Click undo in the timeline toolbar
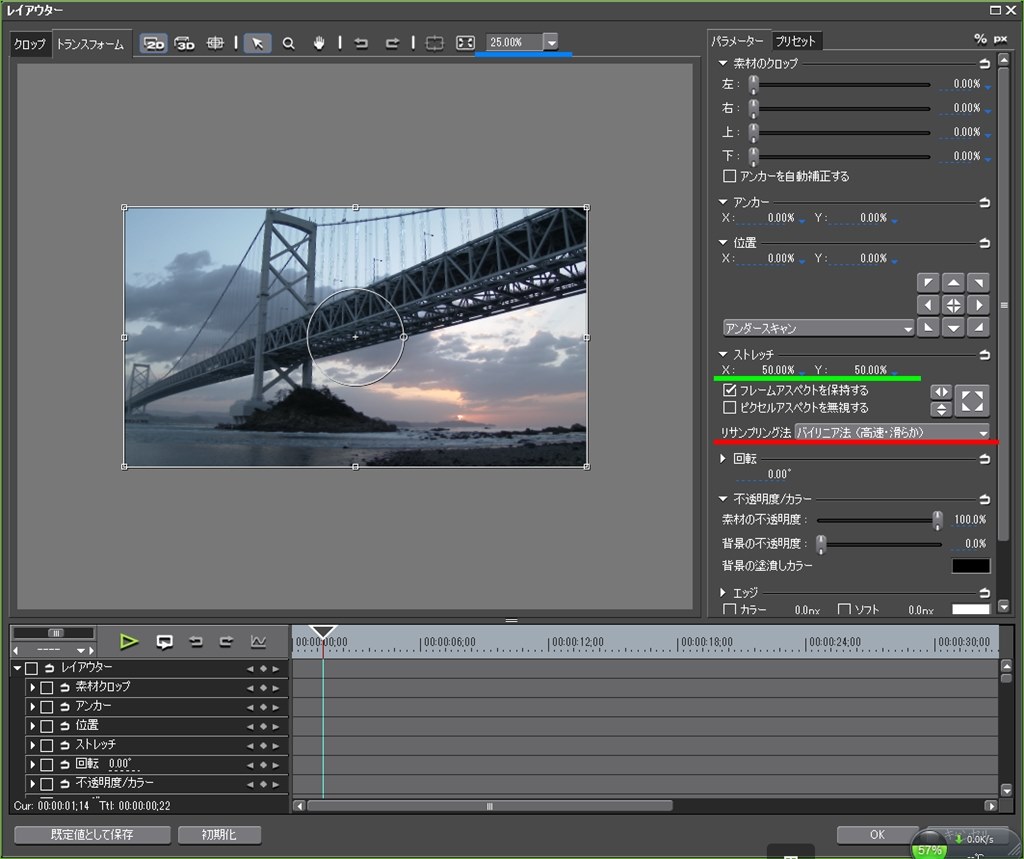1024x859 pixels. pos(196,641)
